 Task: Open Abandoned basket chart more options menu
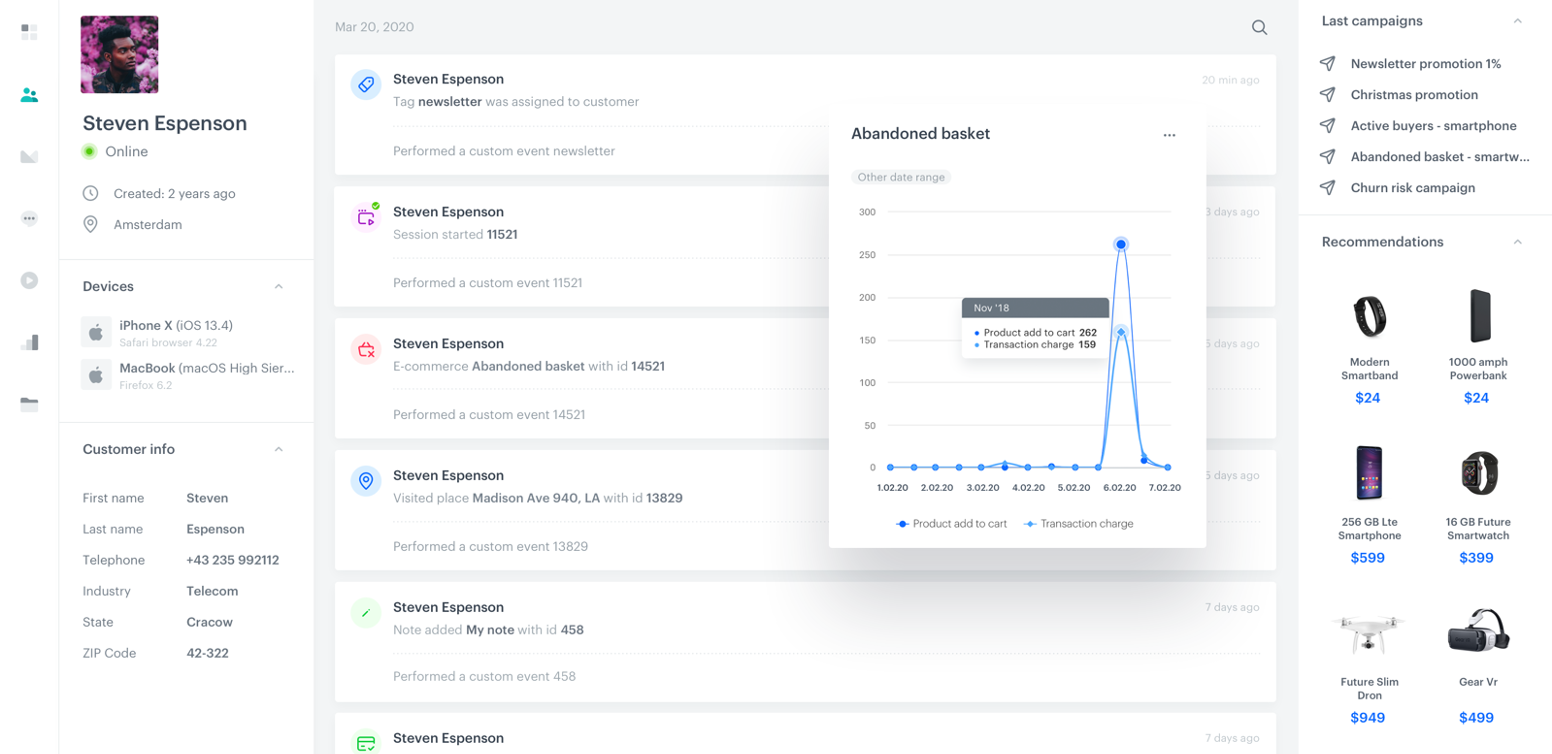click(1169, 135)
